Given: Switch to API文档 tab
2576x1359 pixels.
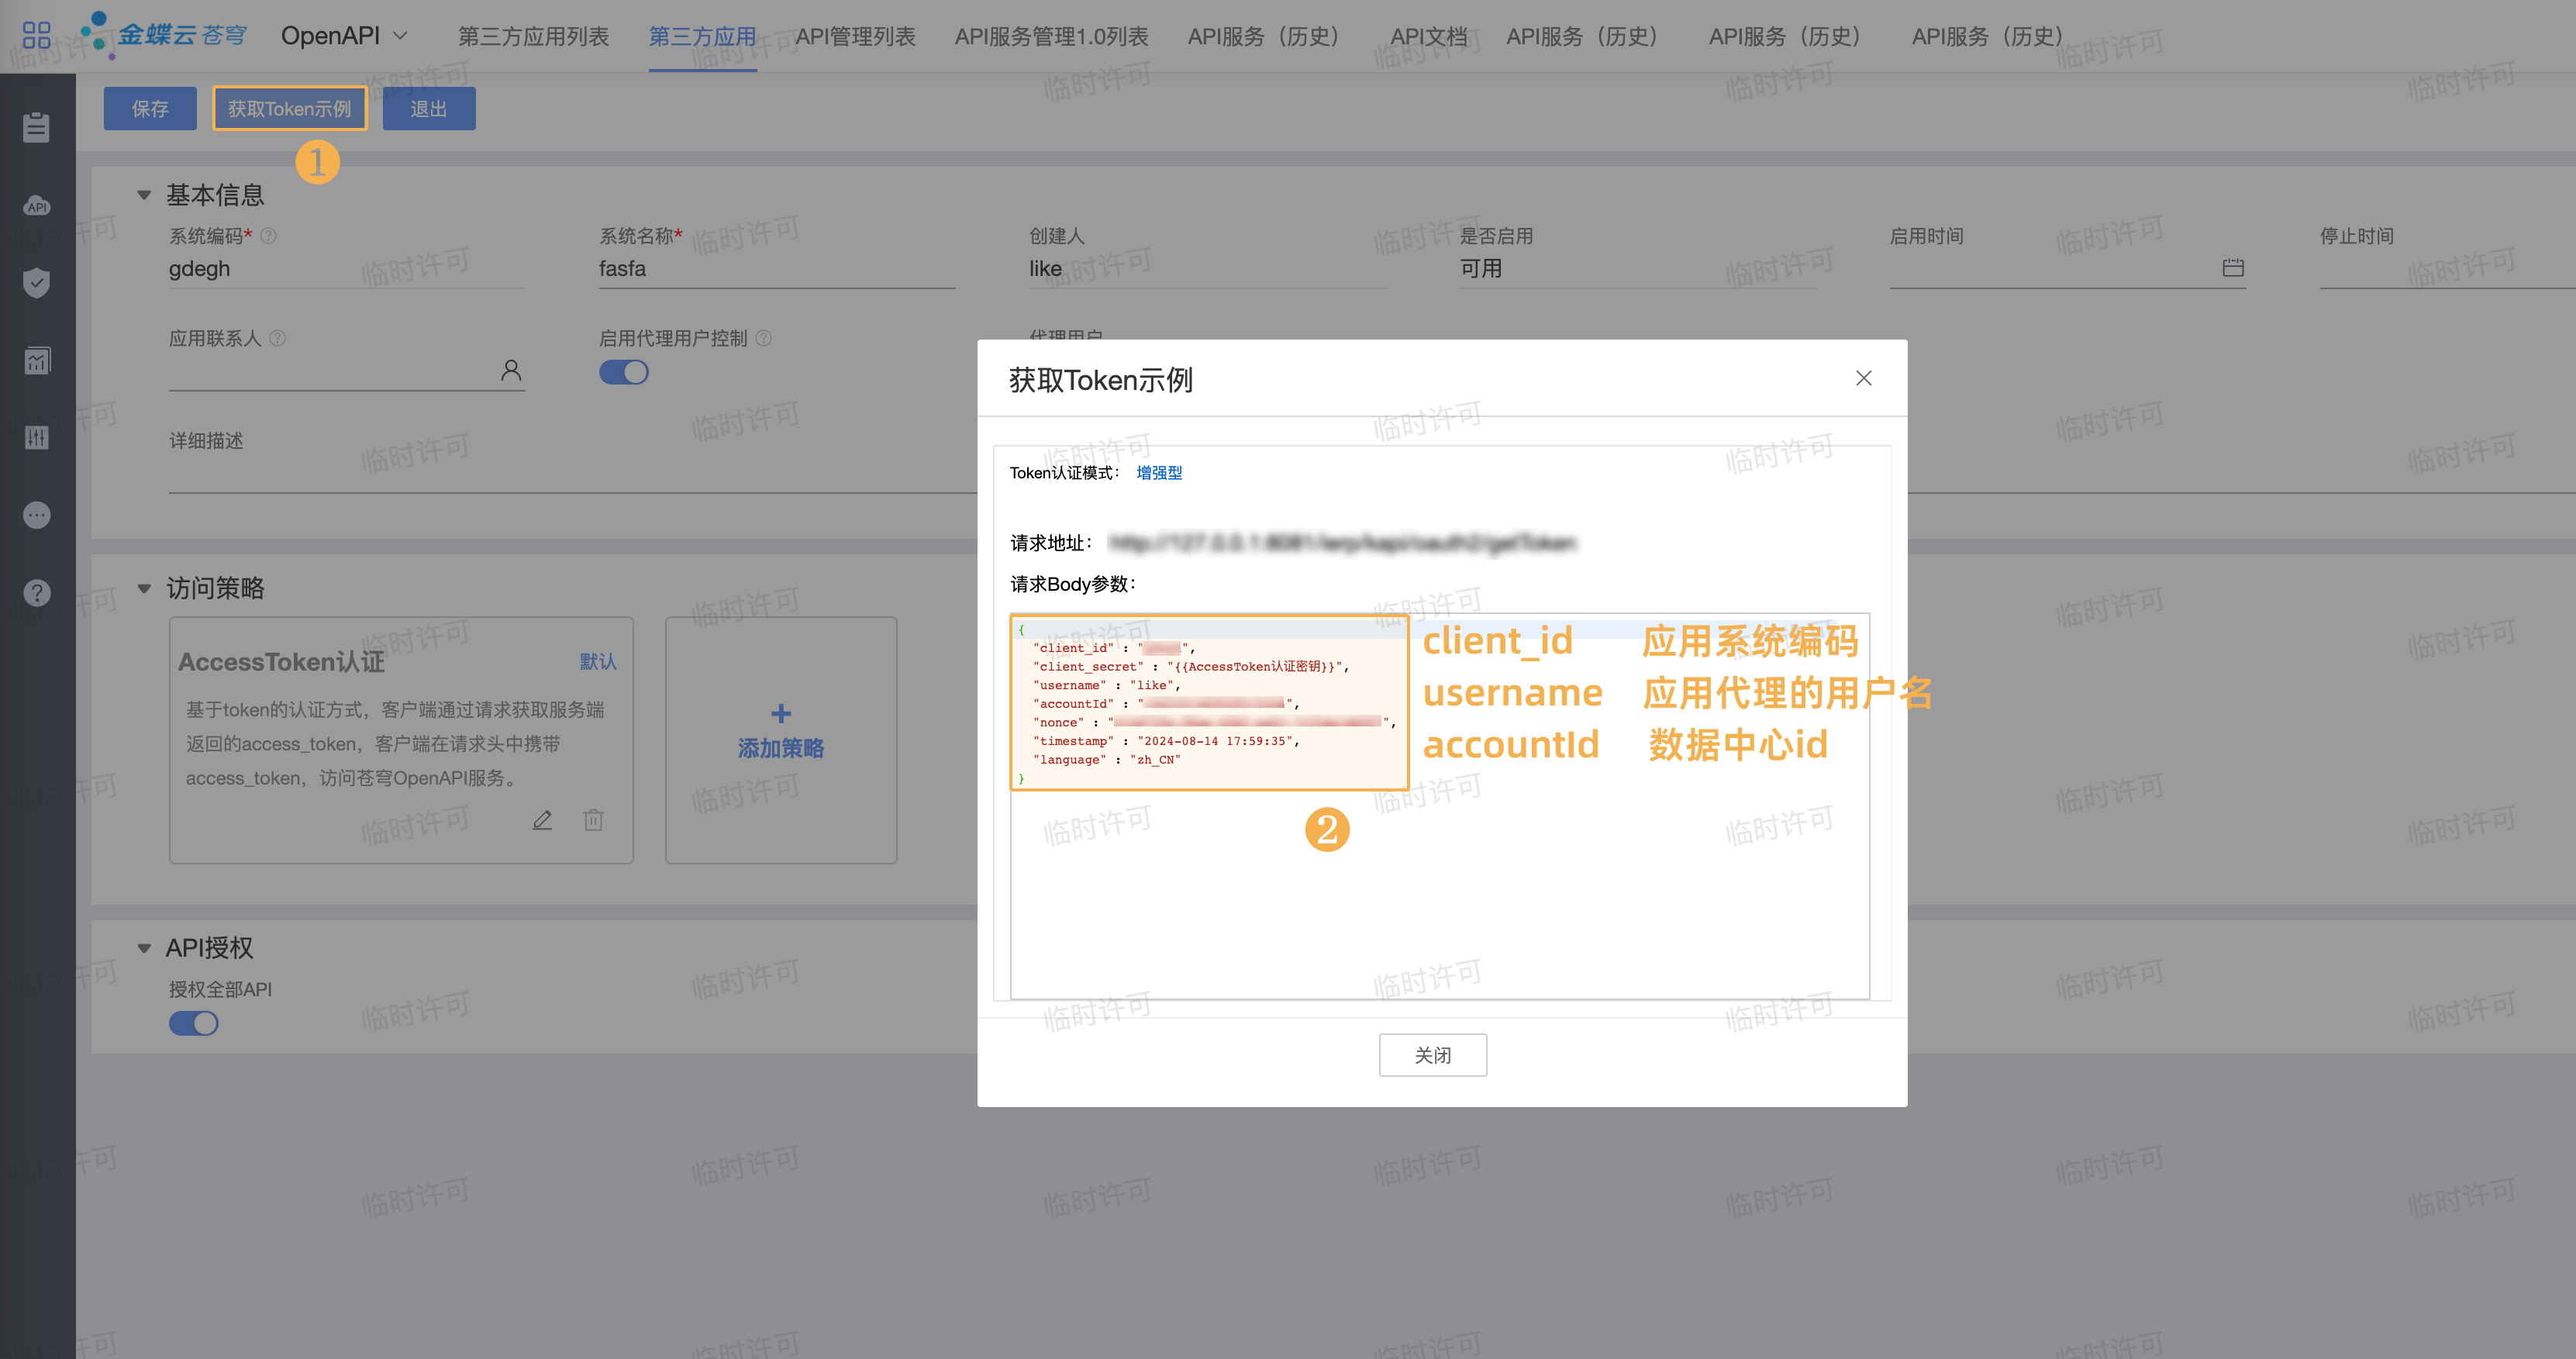Looking at the screenshot, I should tap(1428, 36).
